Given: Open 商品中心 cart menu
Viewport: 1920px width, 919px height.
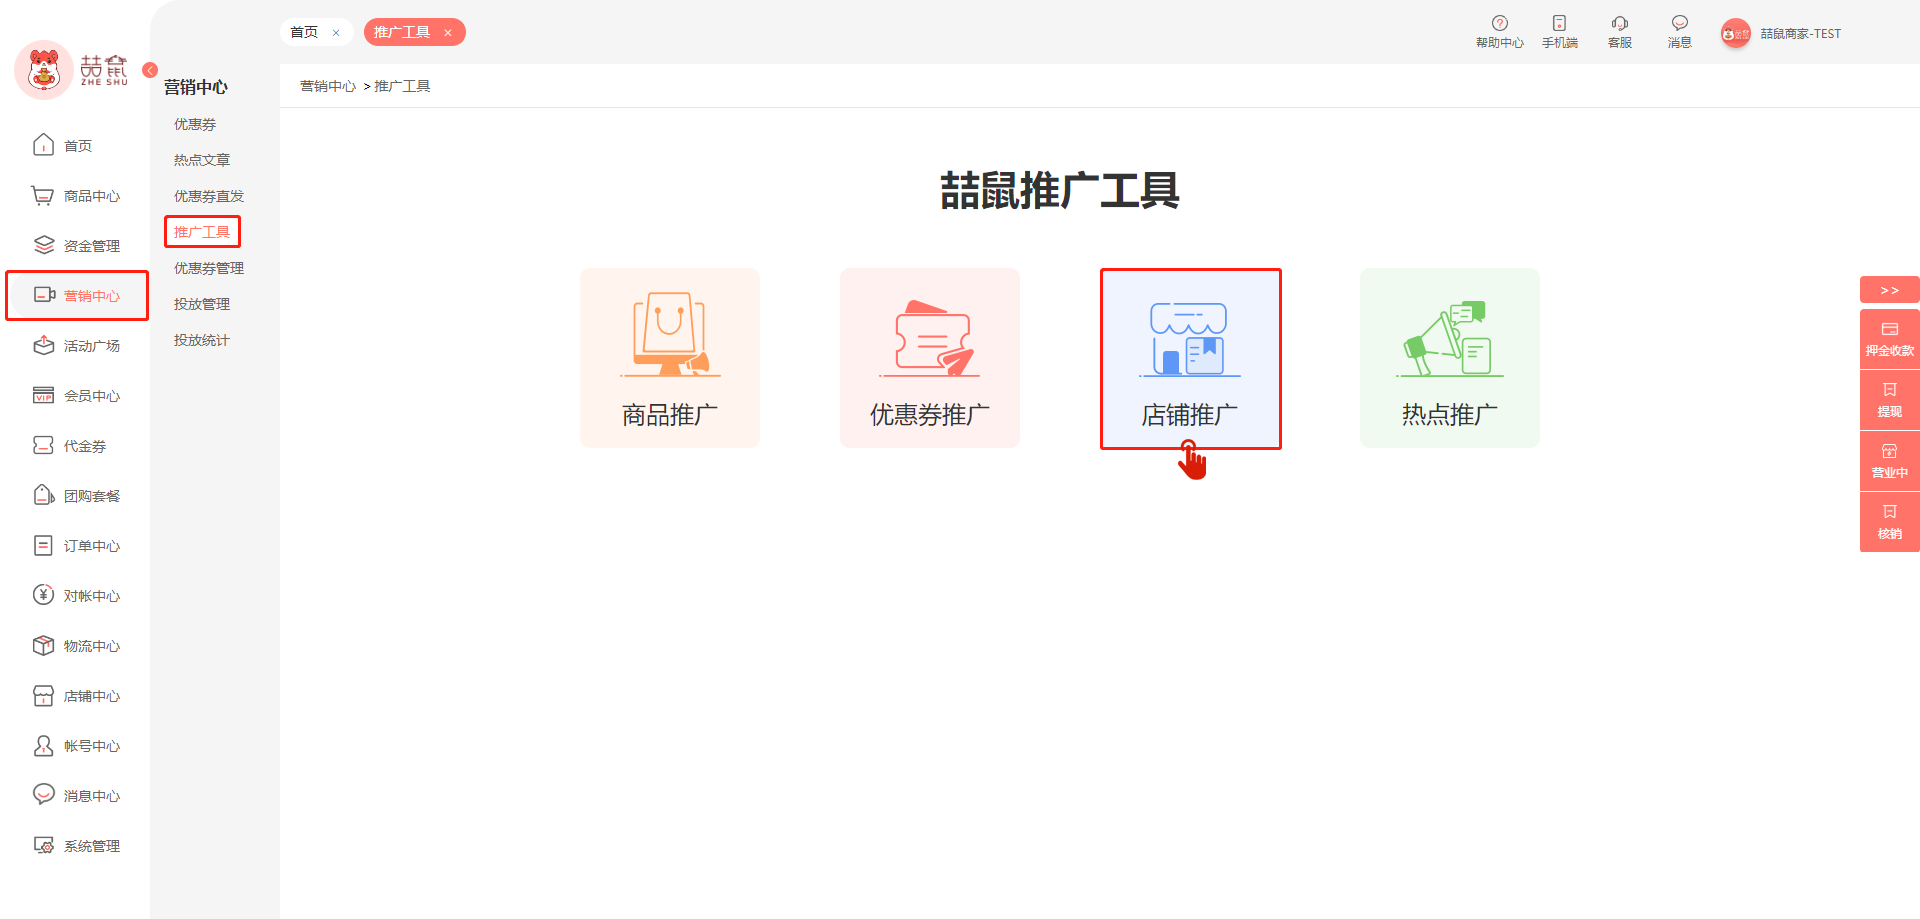Looking at the screenshot, I should 77,196.
